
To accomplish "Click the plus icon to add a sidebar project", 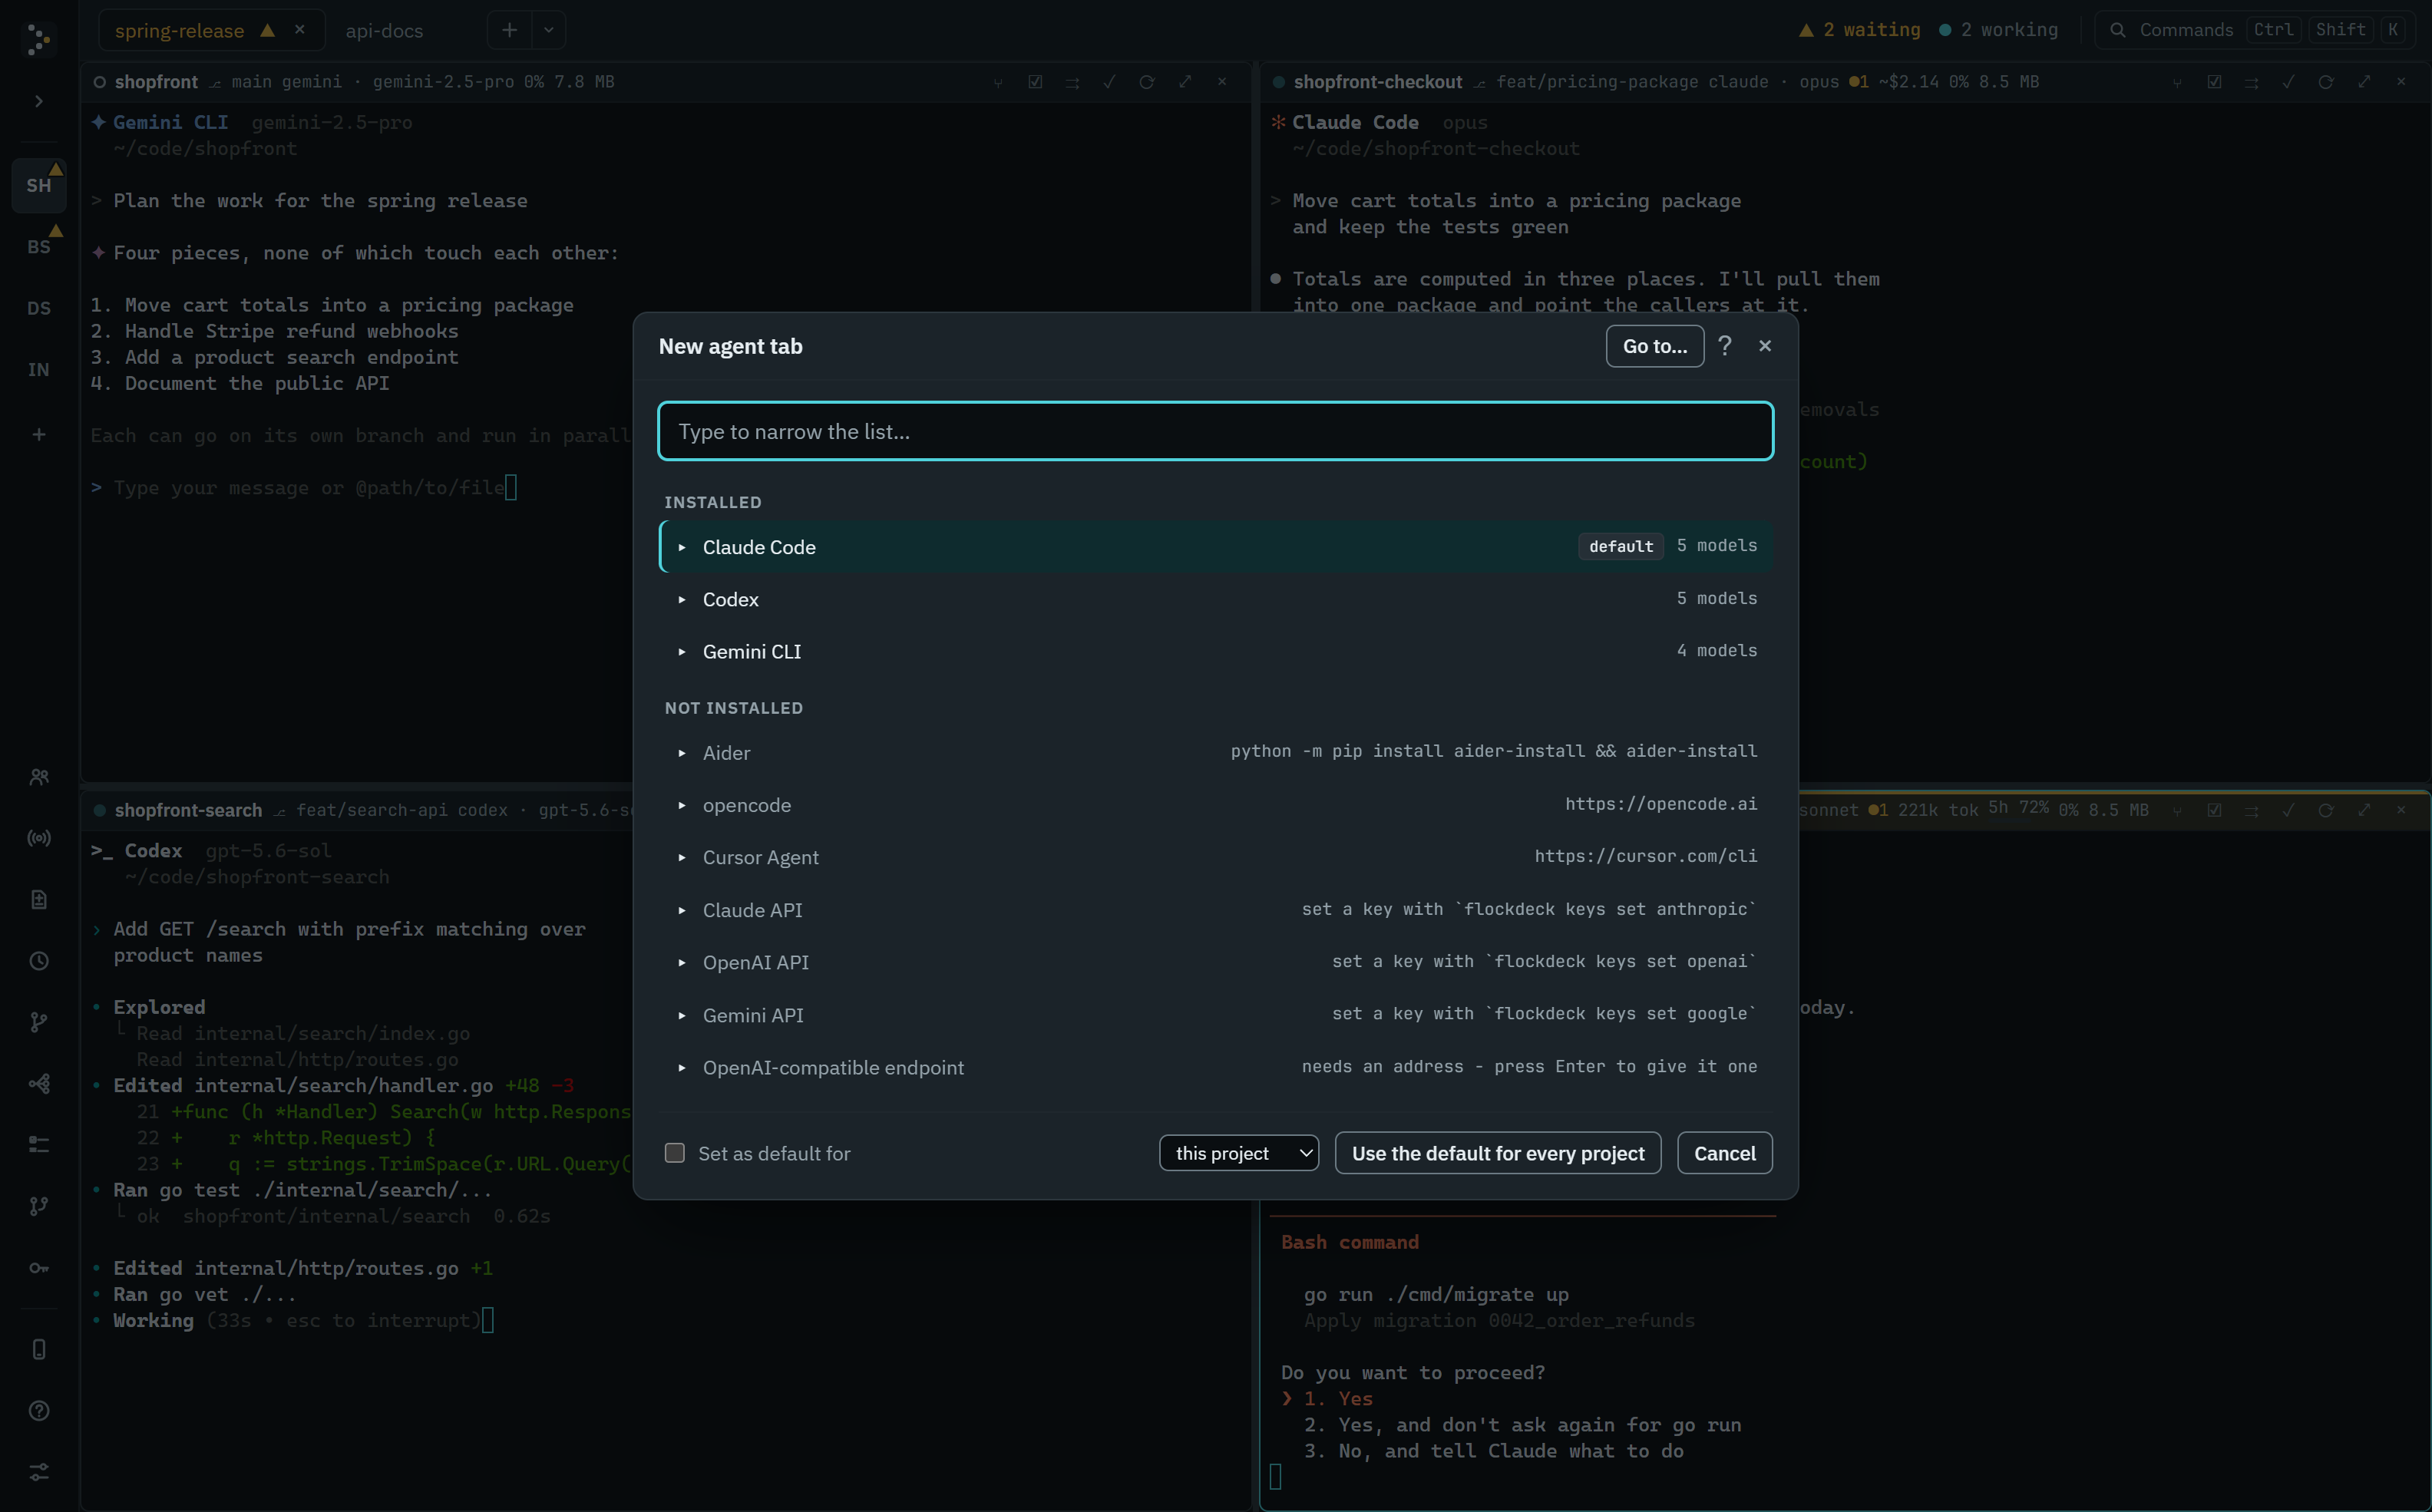I will [39, 434].
